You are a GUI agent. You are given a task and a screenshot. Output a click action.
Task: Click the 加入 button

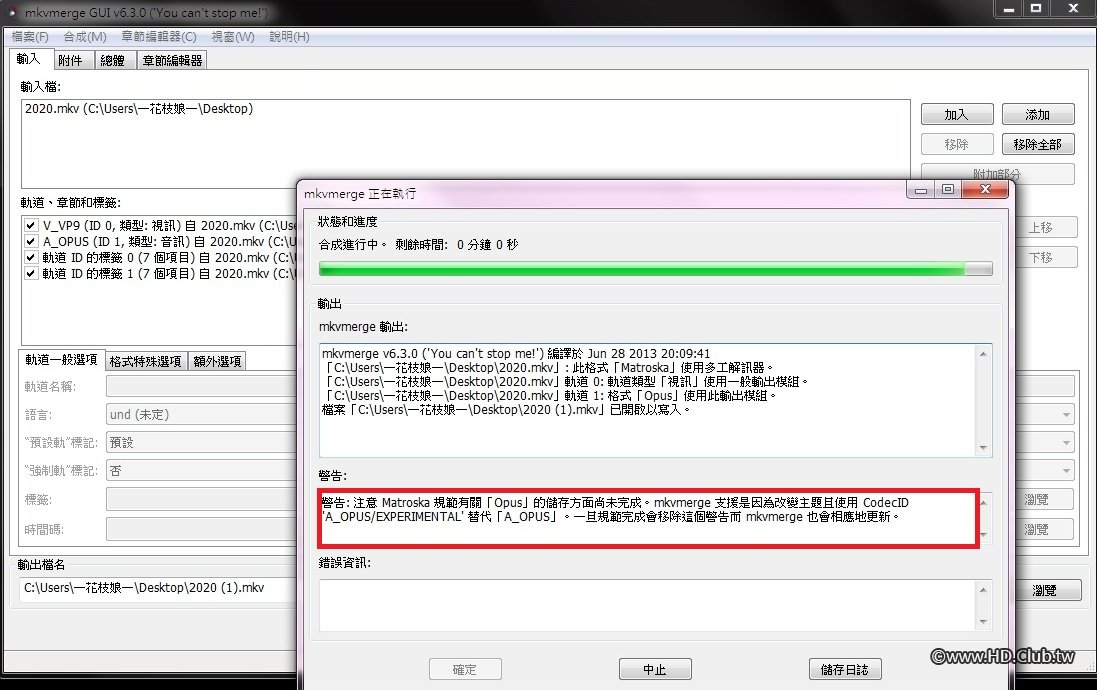coord(956,114)
